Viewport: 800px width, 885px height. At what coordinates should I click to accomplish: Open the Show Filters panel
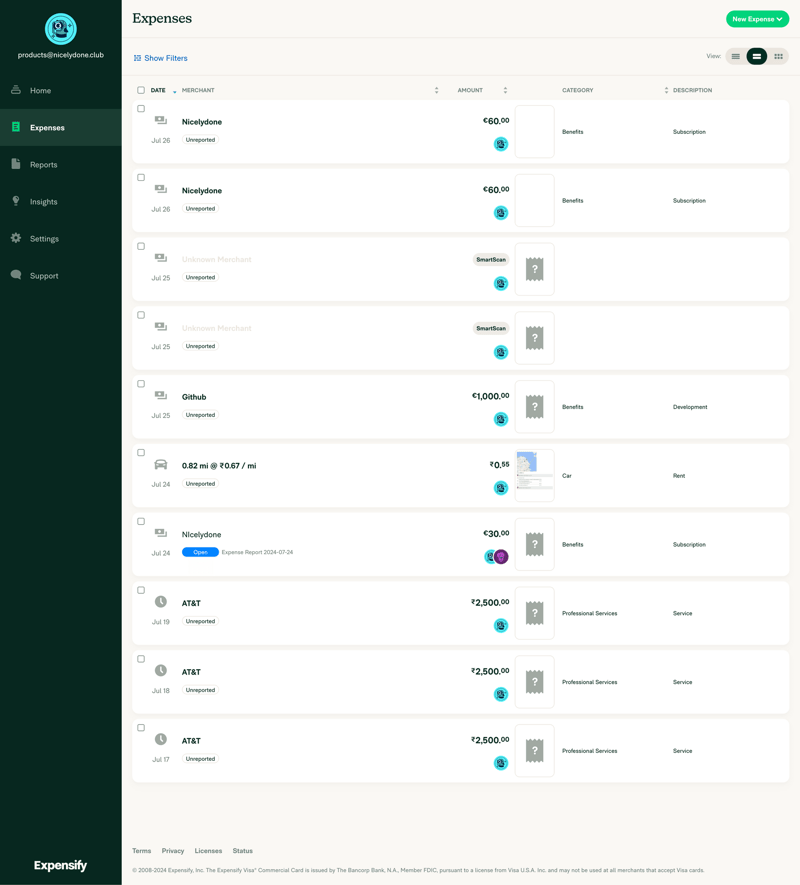point(160,57)
